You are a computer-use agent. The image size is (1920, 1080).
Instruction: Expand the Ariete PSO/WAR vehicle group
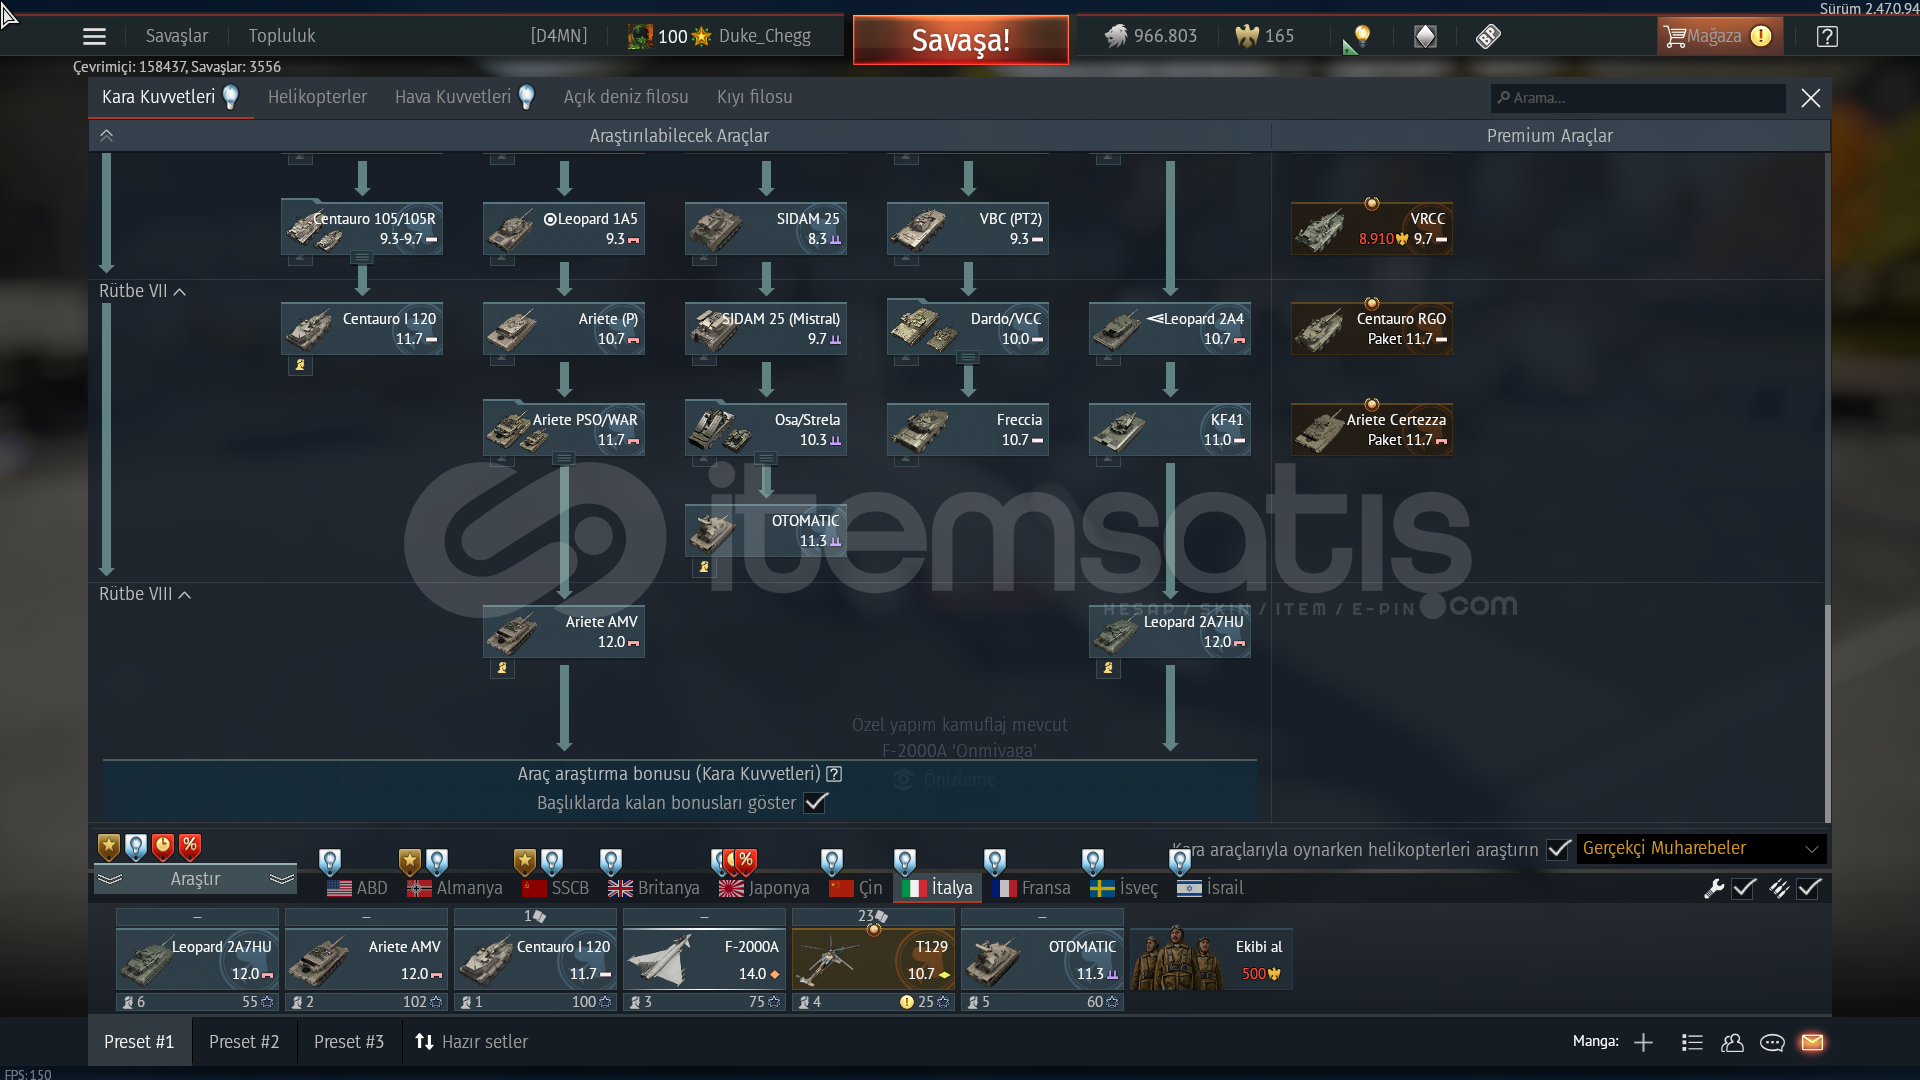564,459
